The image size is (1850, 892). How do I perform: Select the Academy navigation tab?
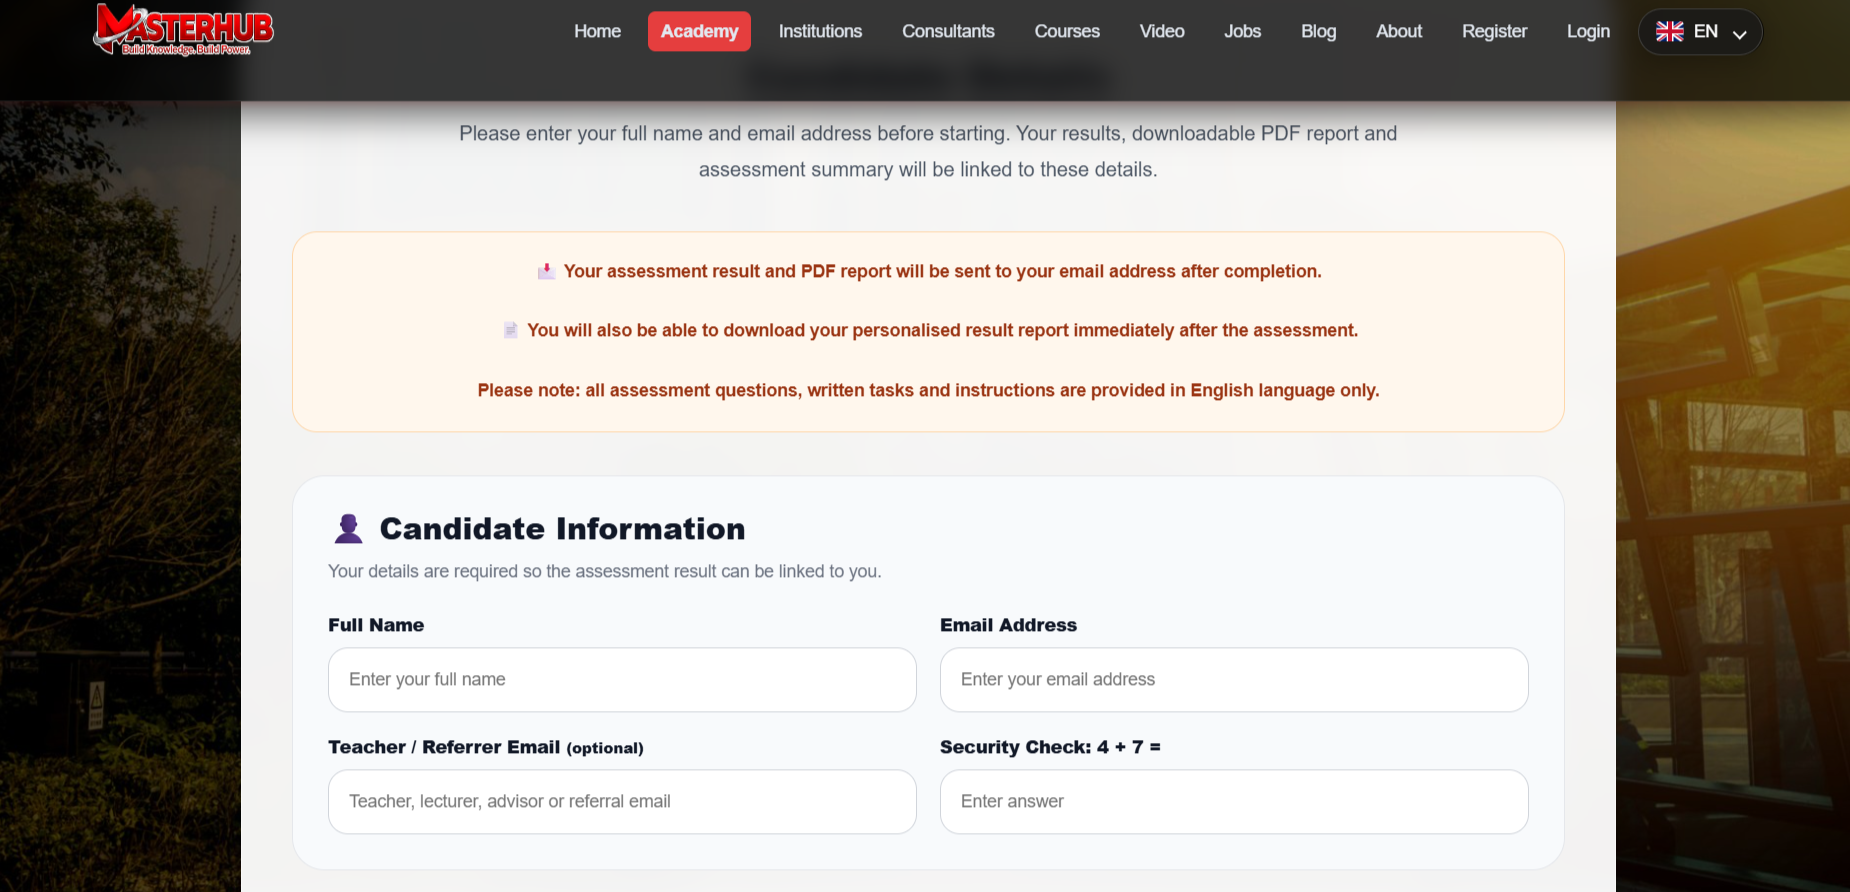[699, 31]
